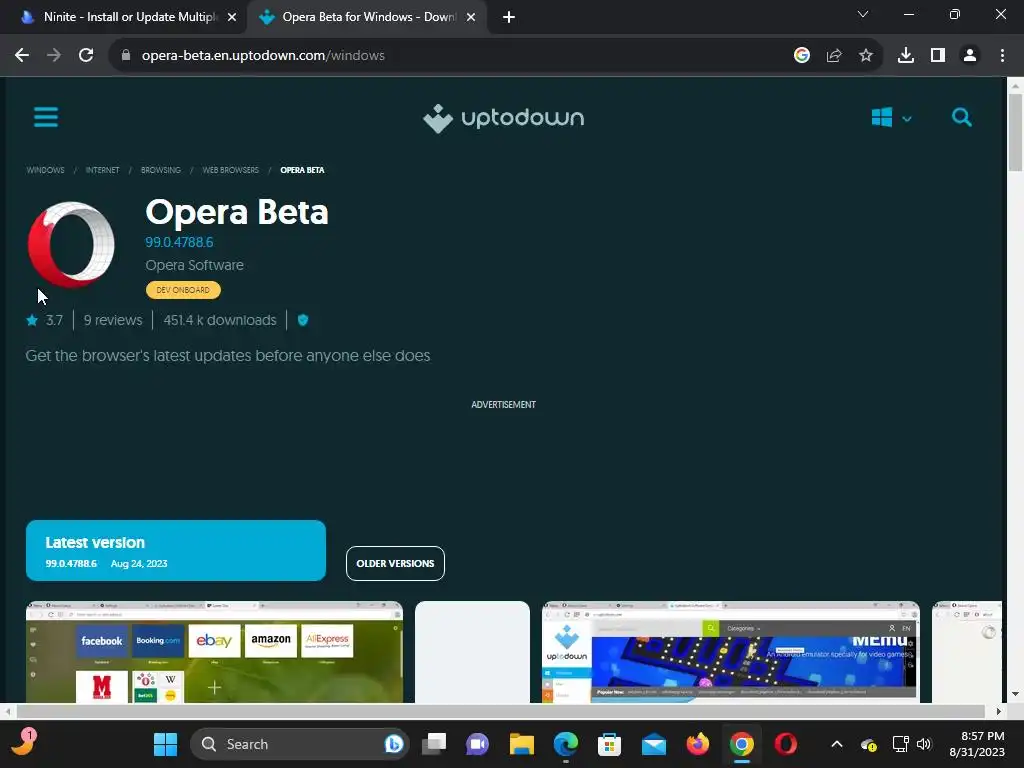Screen dimensions: 1024x768
Task: Open the Teams chat taskbar icon
Action: point(477,744)
